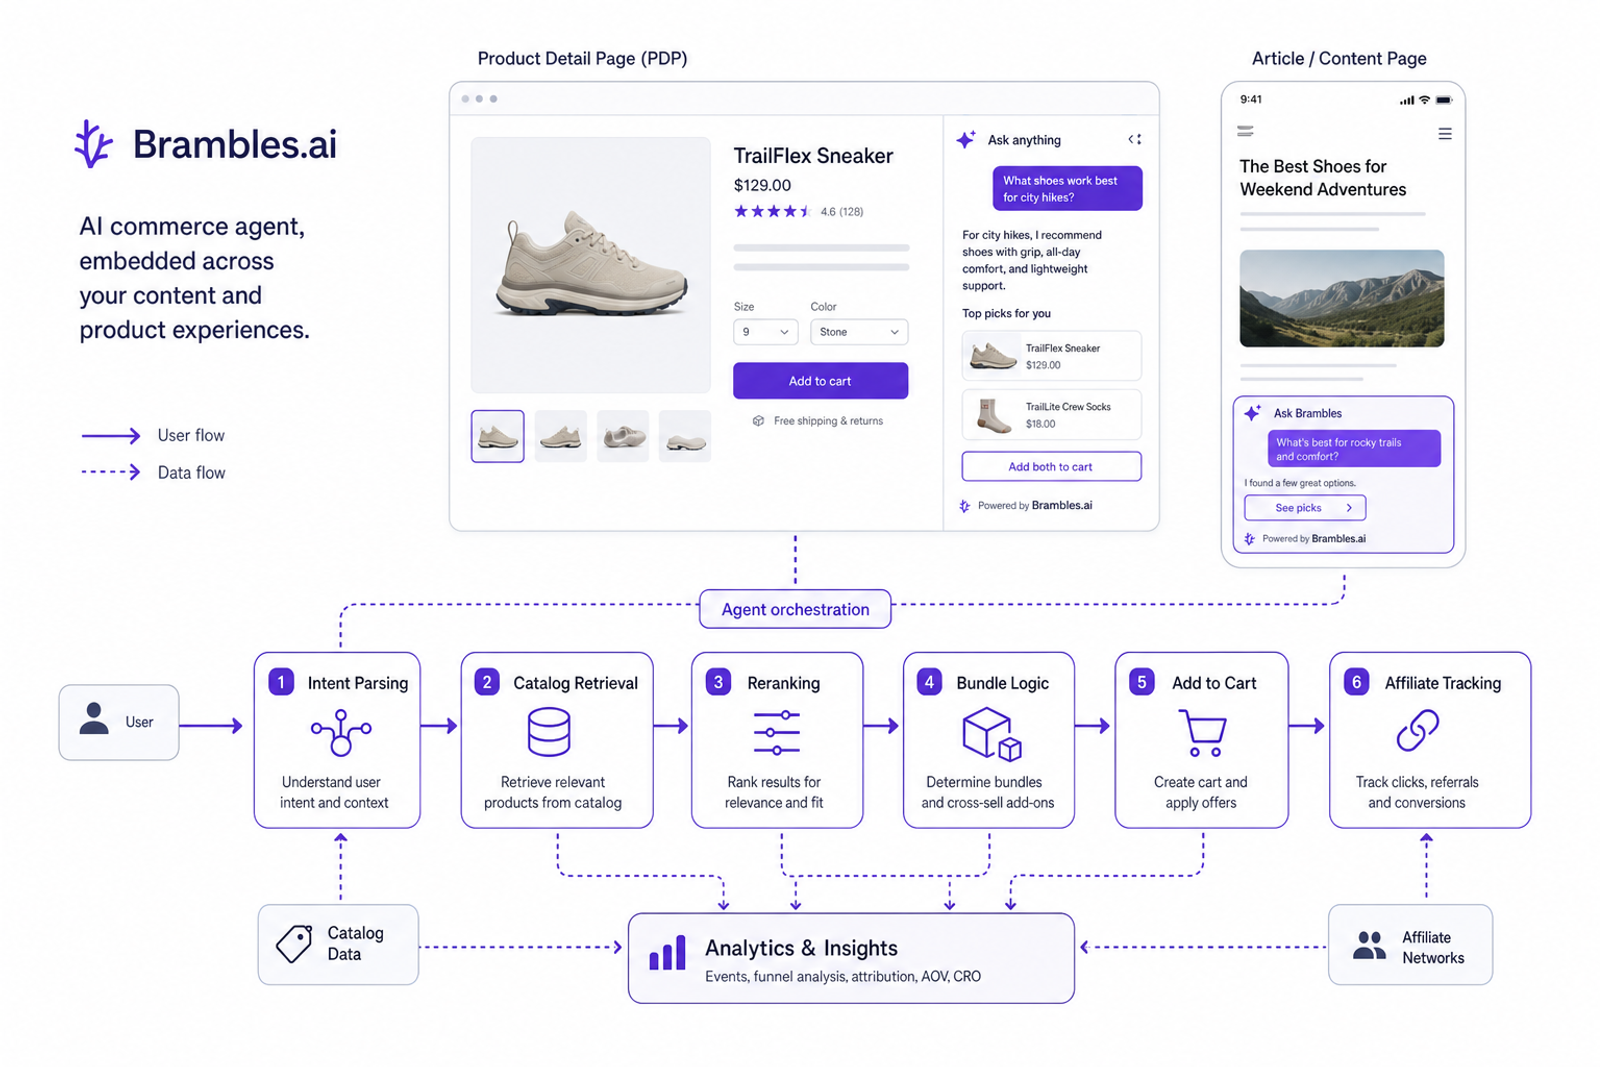The image size is (1600, 1067).
Task: Collapse the Ask anything chat panel
Action: 1135,140
